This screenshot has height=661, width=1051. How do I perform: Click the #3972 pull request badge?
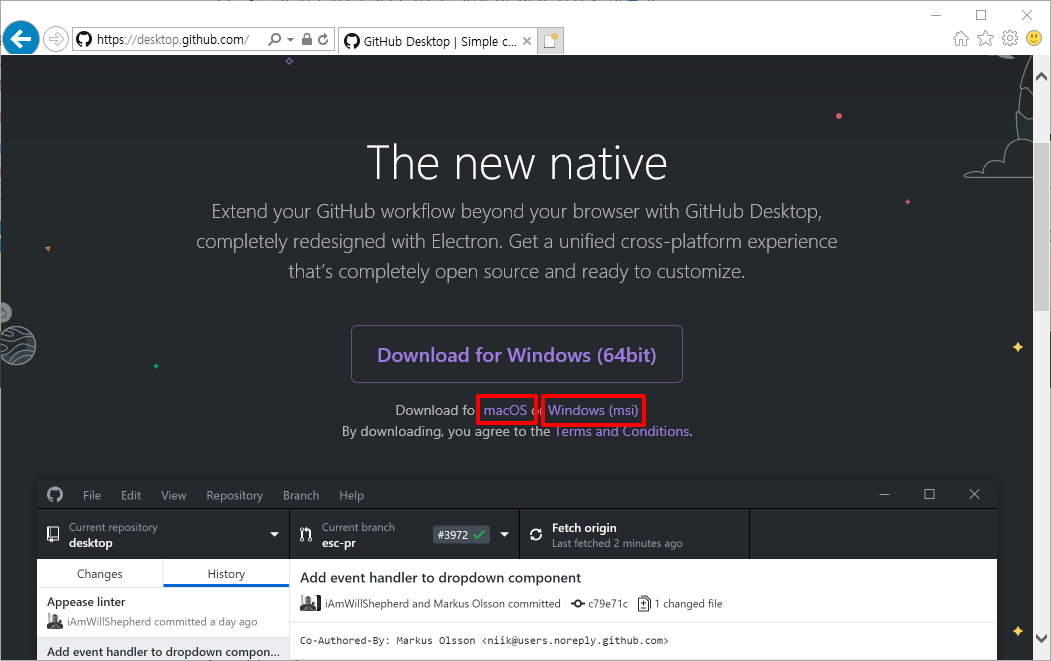click(x=460, y=534)
